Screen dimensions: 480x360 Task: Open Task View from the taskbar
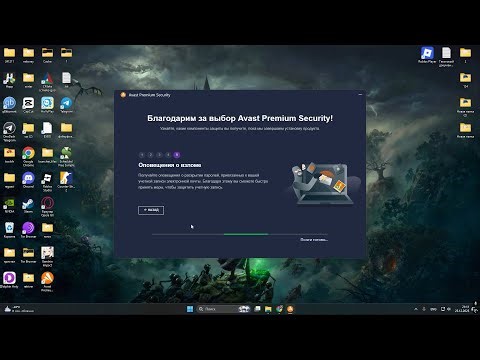[257, 309]
